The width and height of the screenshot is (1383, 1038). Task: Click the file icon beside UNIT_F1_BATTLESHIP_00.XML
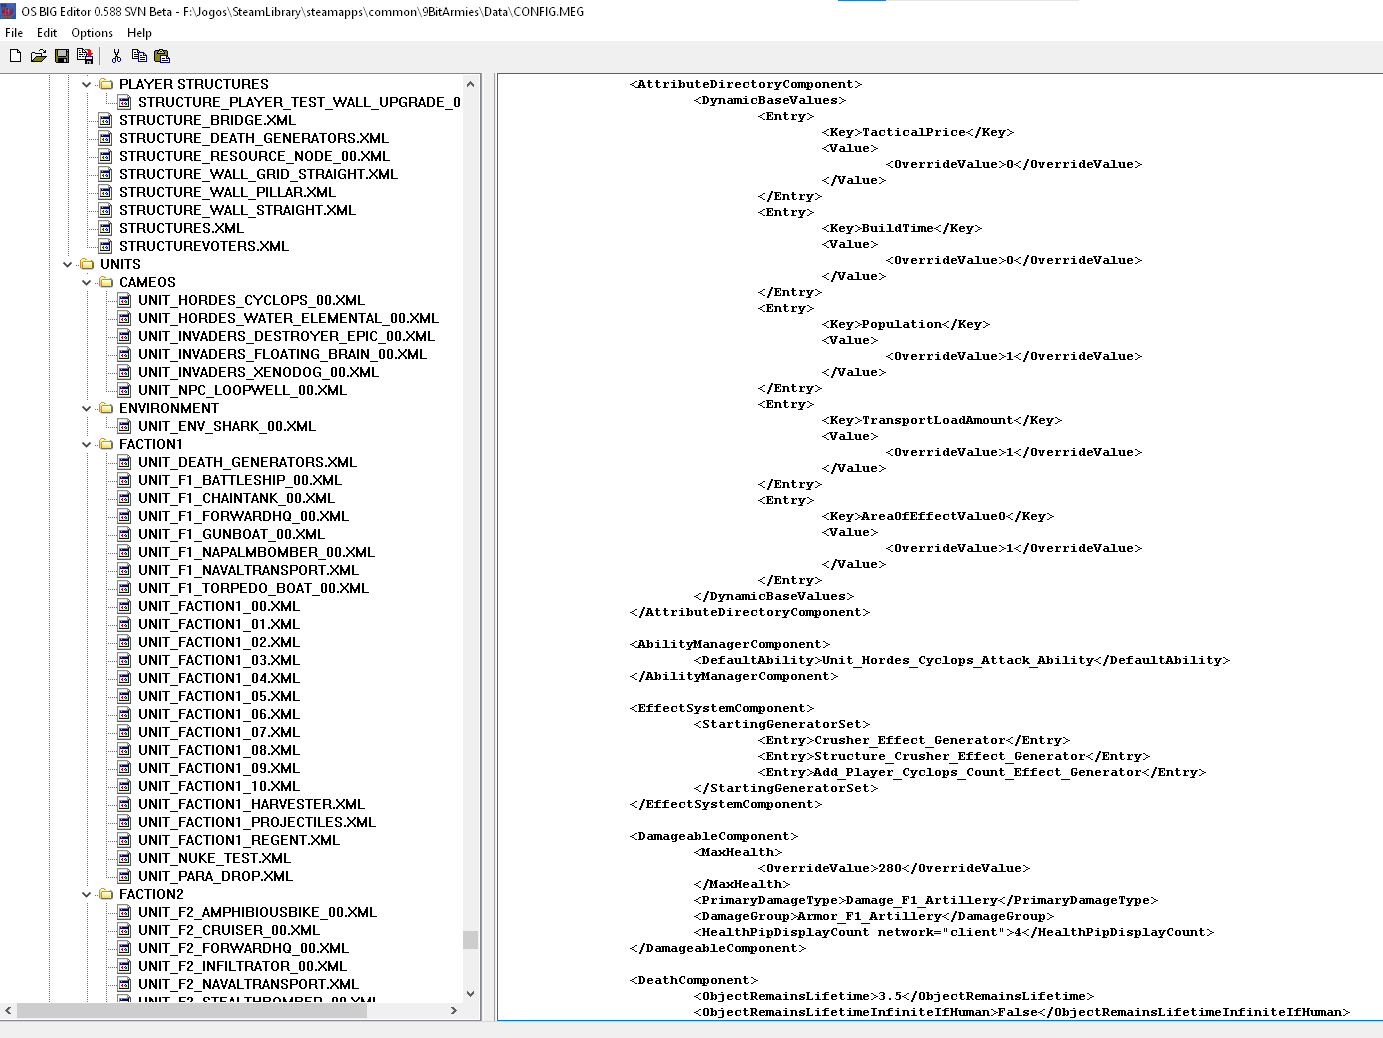tap(124, 480)
